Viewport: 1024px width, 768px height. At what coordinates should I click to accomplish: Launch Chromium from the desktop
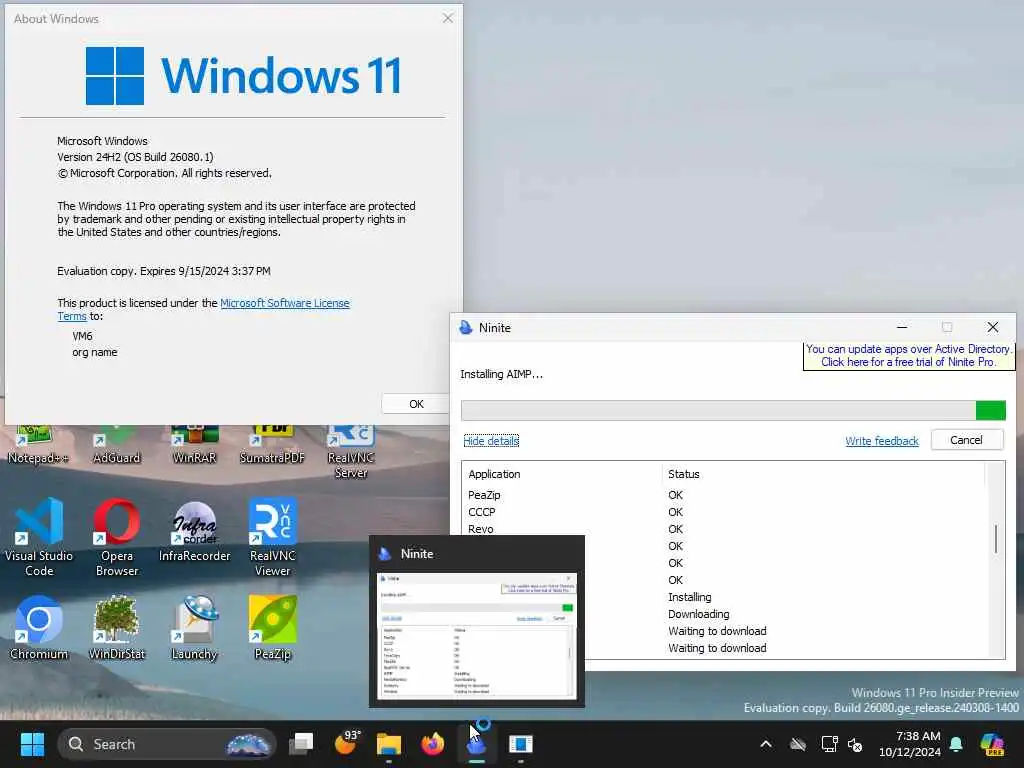(39, 627)
